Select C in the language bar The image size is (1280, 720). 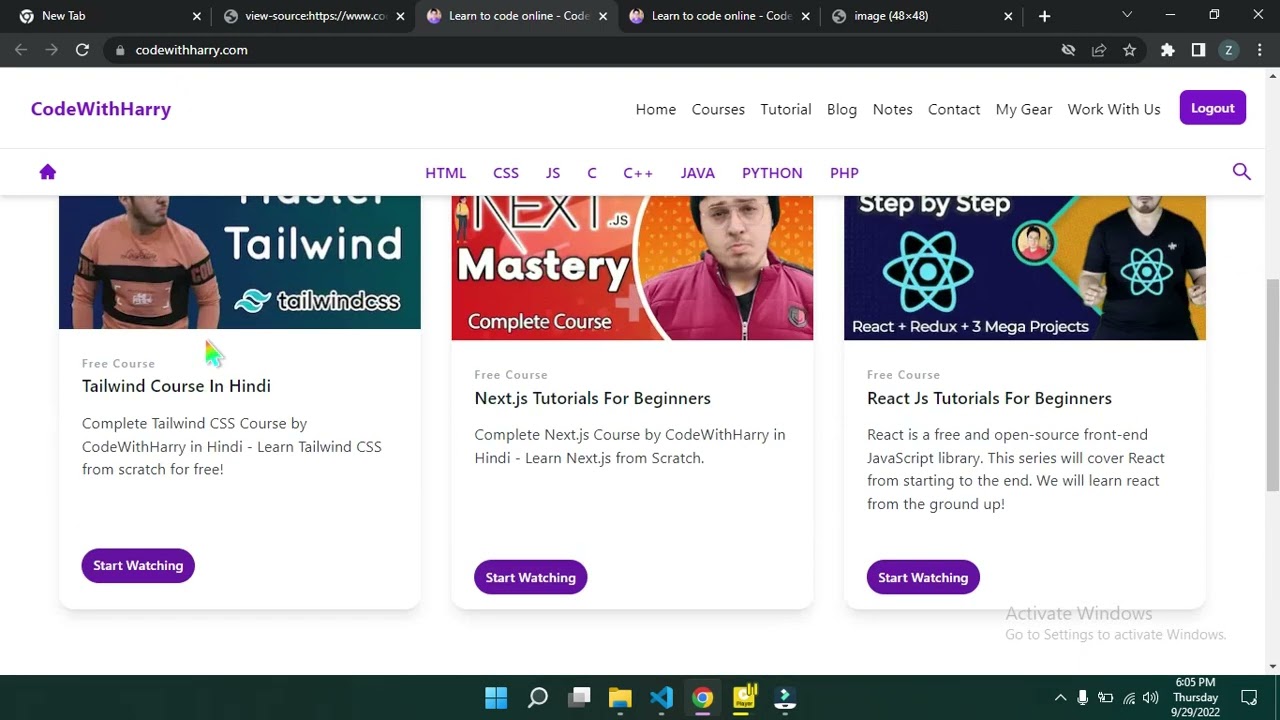click(x=592, y=172)
